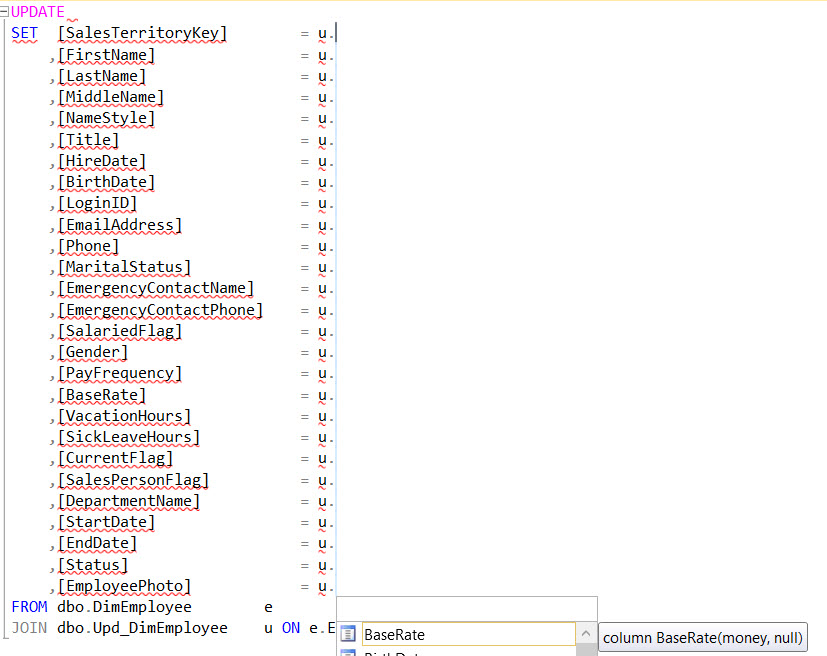
Task: Click the column icon beside BaseRate suggestion
Action: pyautogui.click(x=348, y=634)
